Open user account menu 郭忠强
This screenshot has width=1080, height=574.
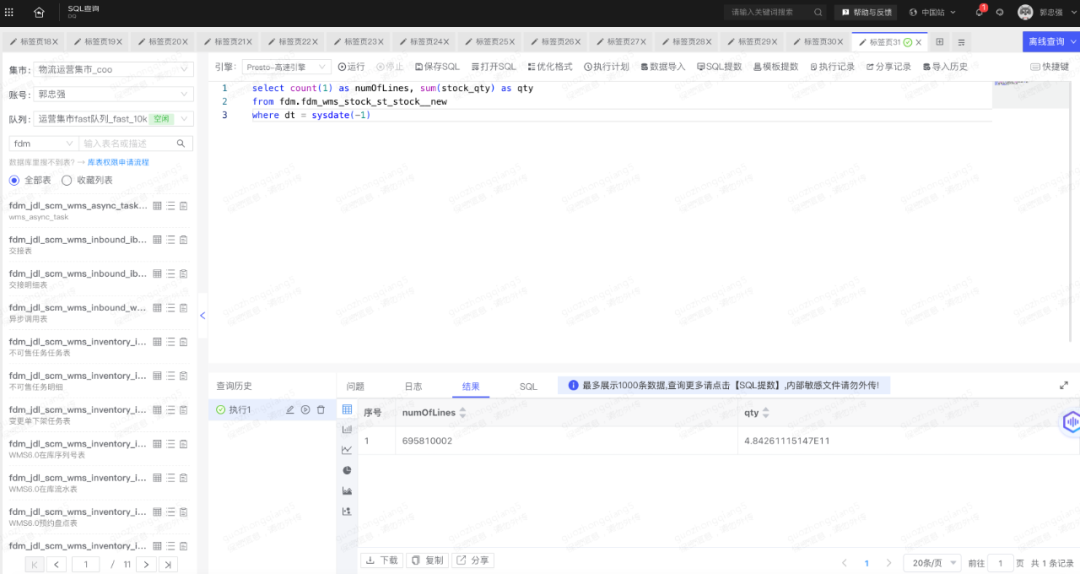1047,12
